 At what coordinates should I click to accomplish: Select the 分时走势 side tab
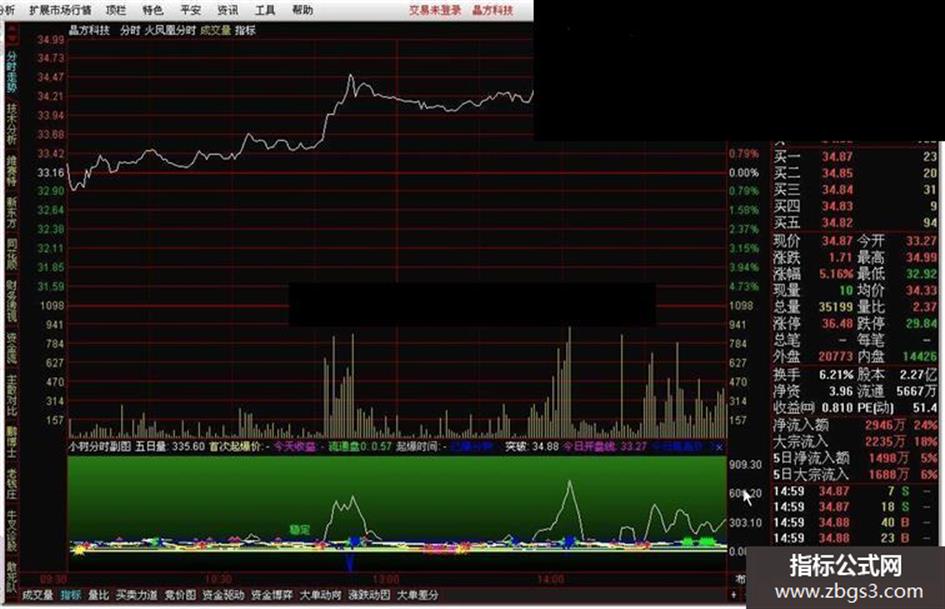(11, 72)
